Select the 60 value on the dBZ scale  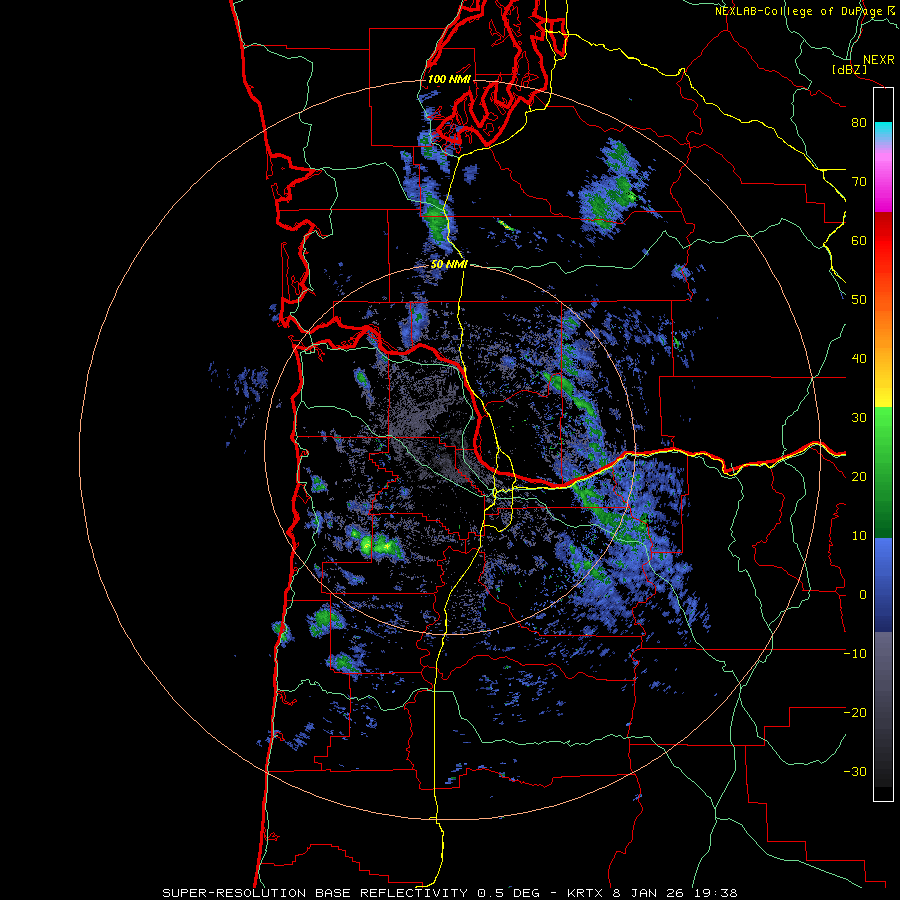[859, 241]
